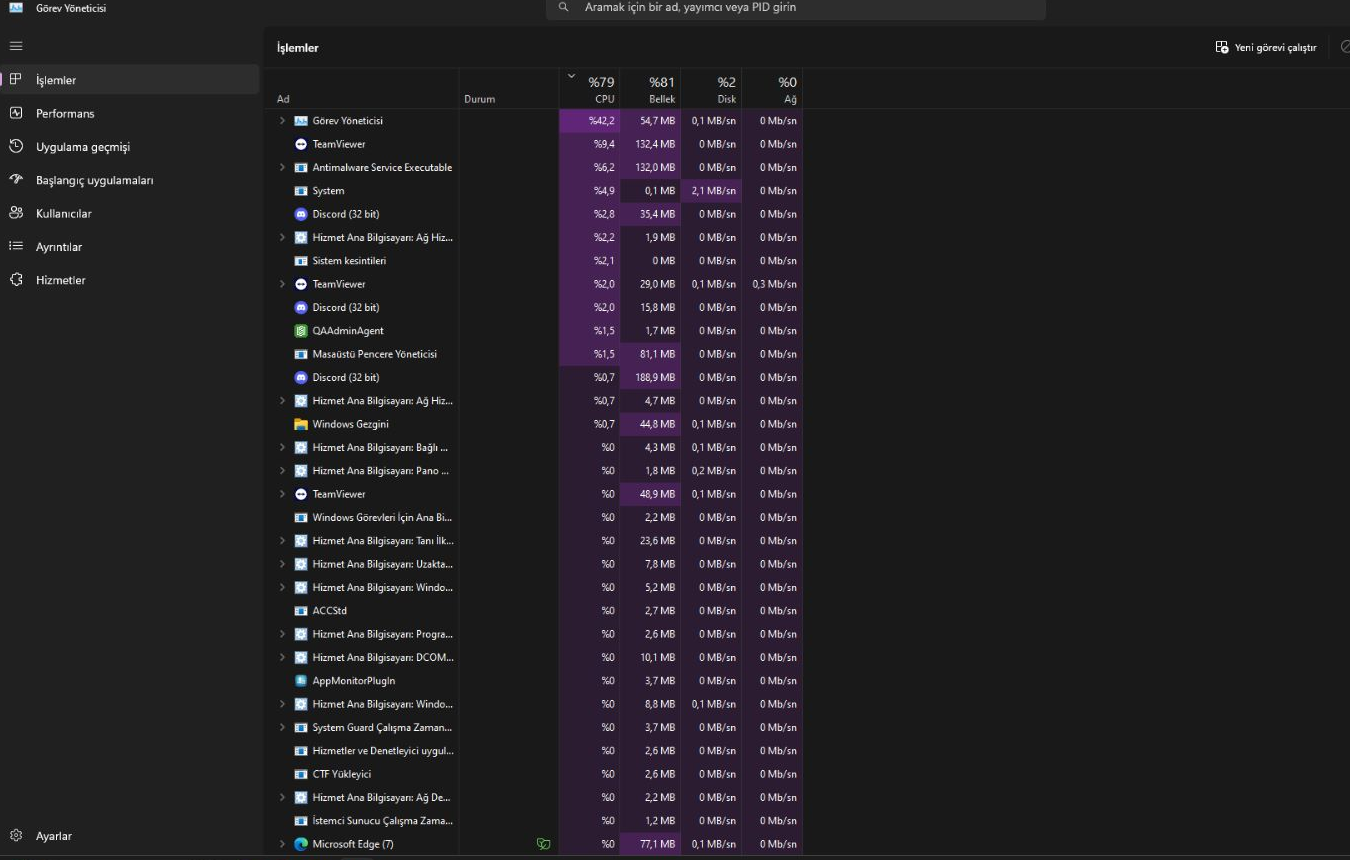Select the CTF Yükleyici icon

(x=301, y=774)
